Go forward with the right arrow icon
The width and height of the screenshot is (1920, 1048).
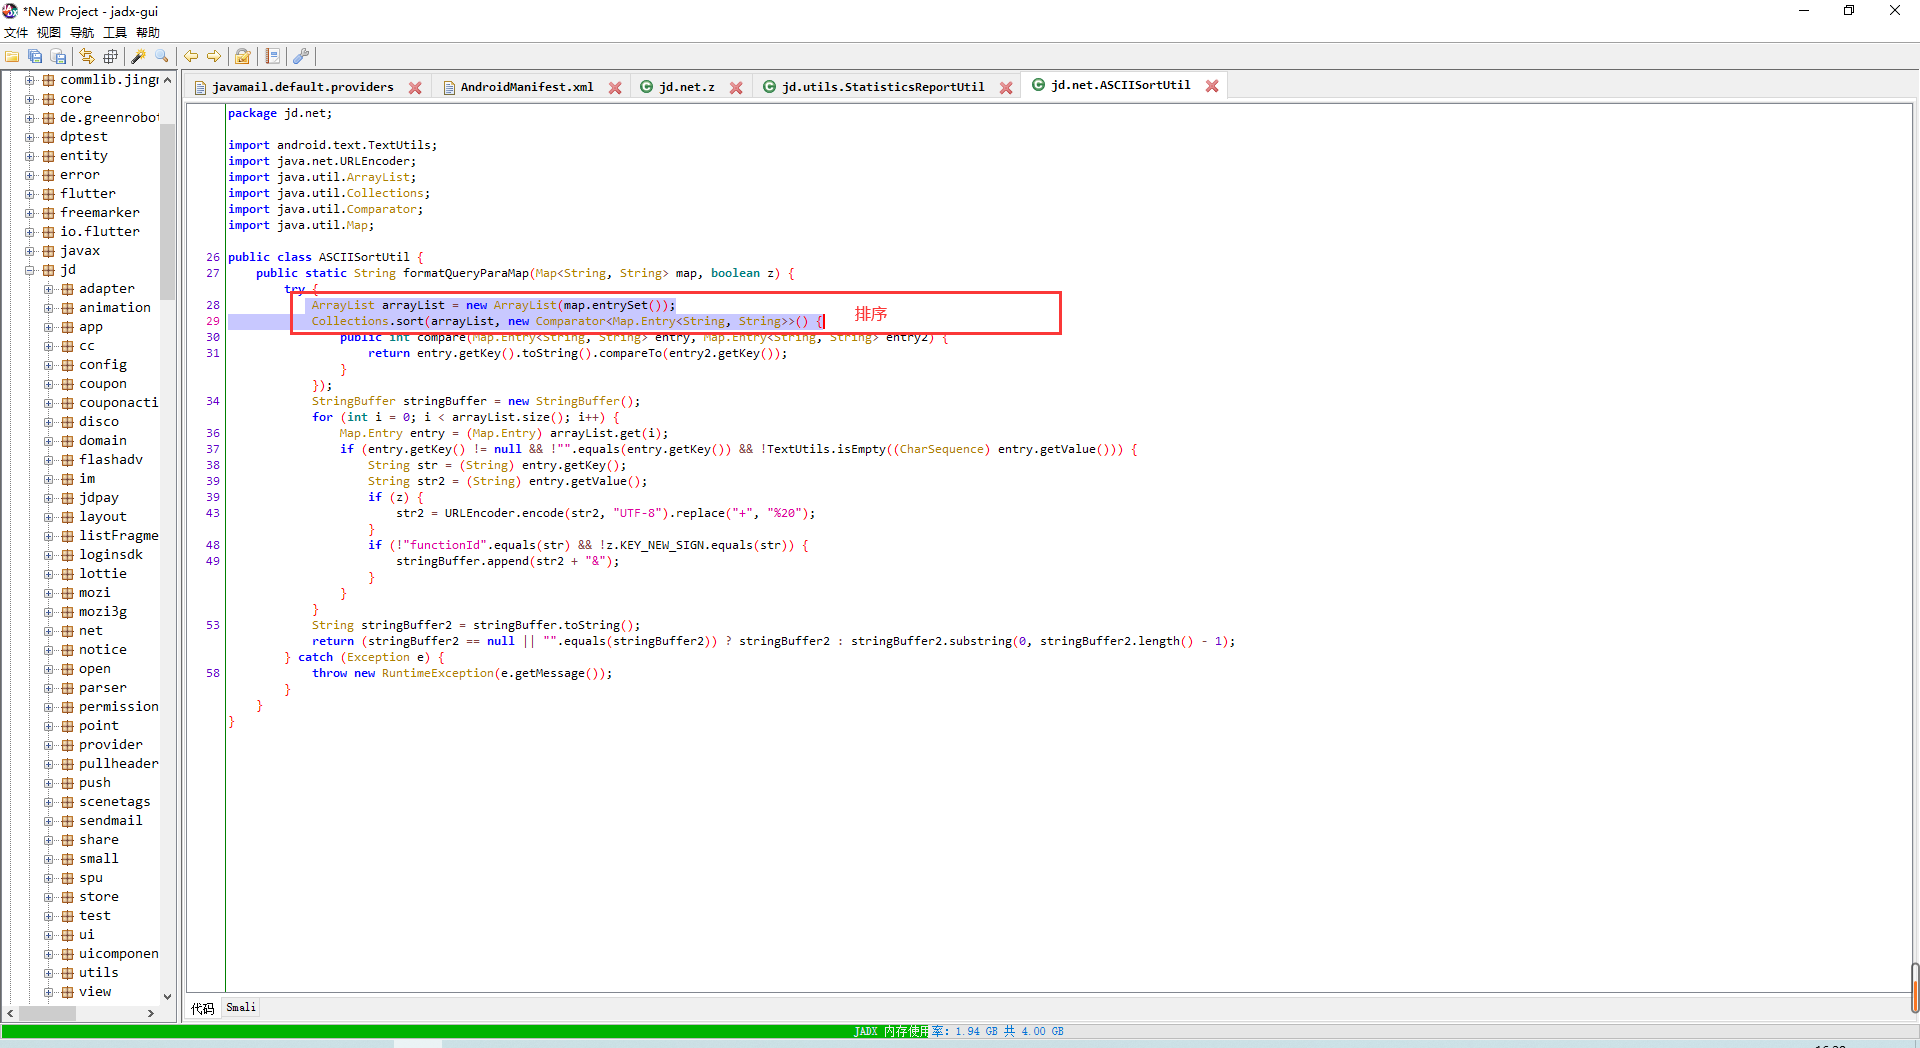point(214,56)
